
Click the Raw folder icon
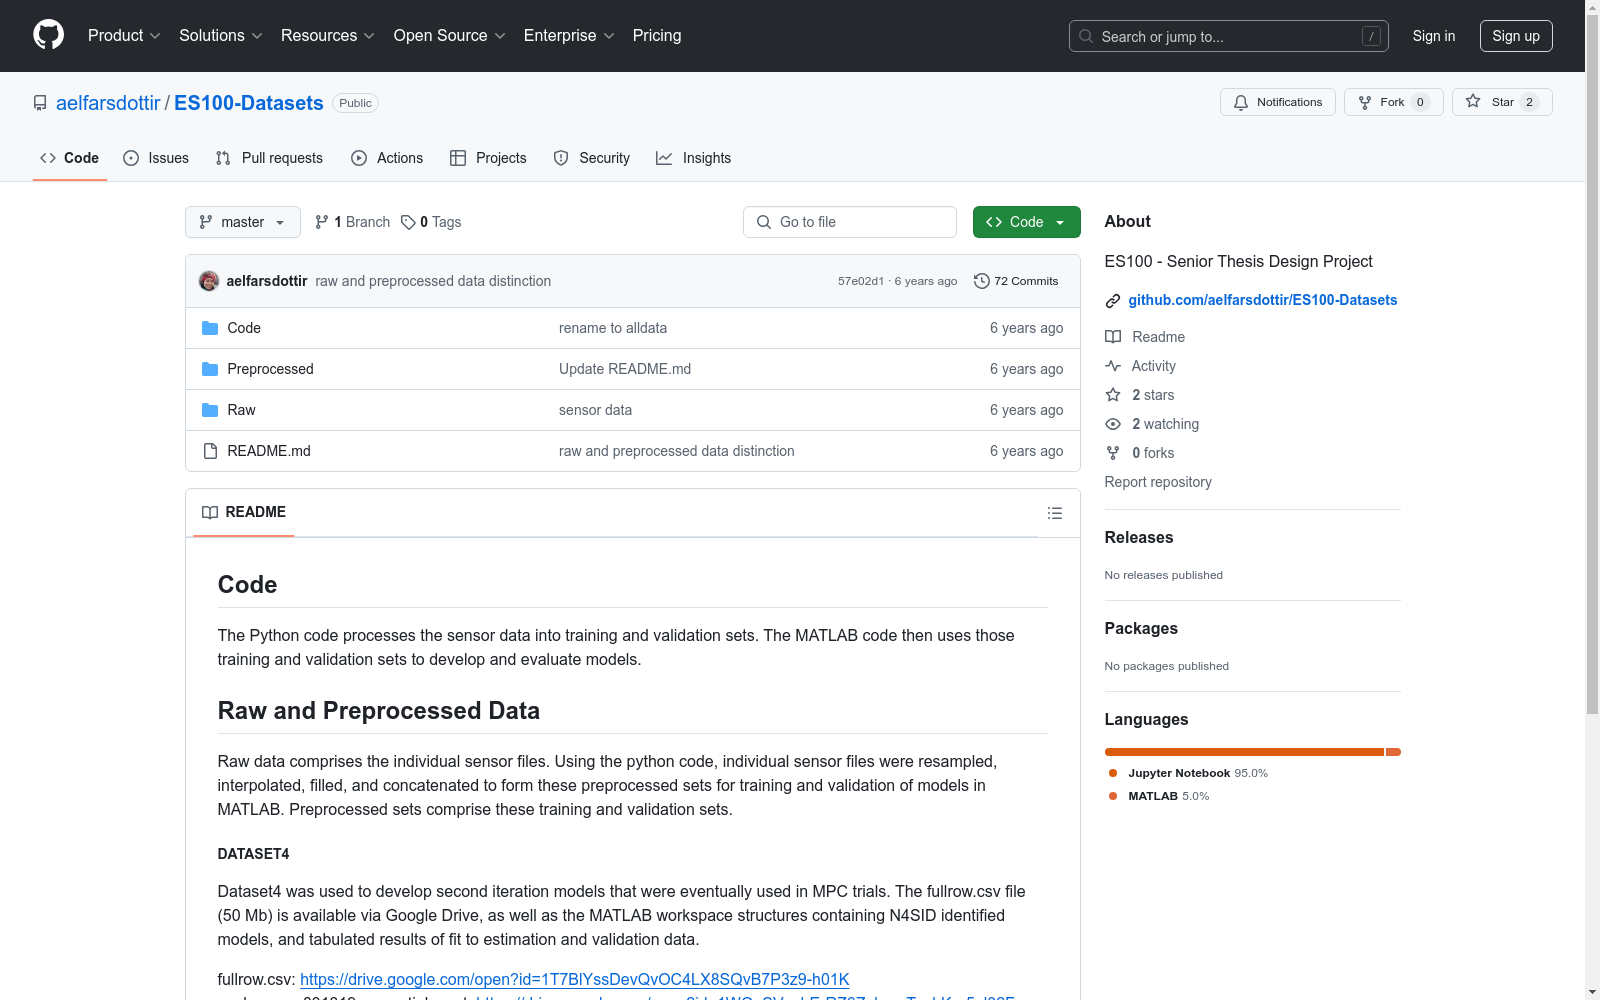210,410
